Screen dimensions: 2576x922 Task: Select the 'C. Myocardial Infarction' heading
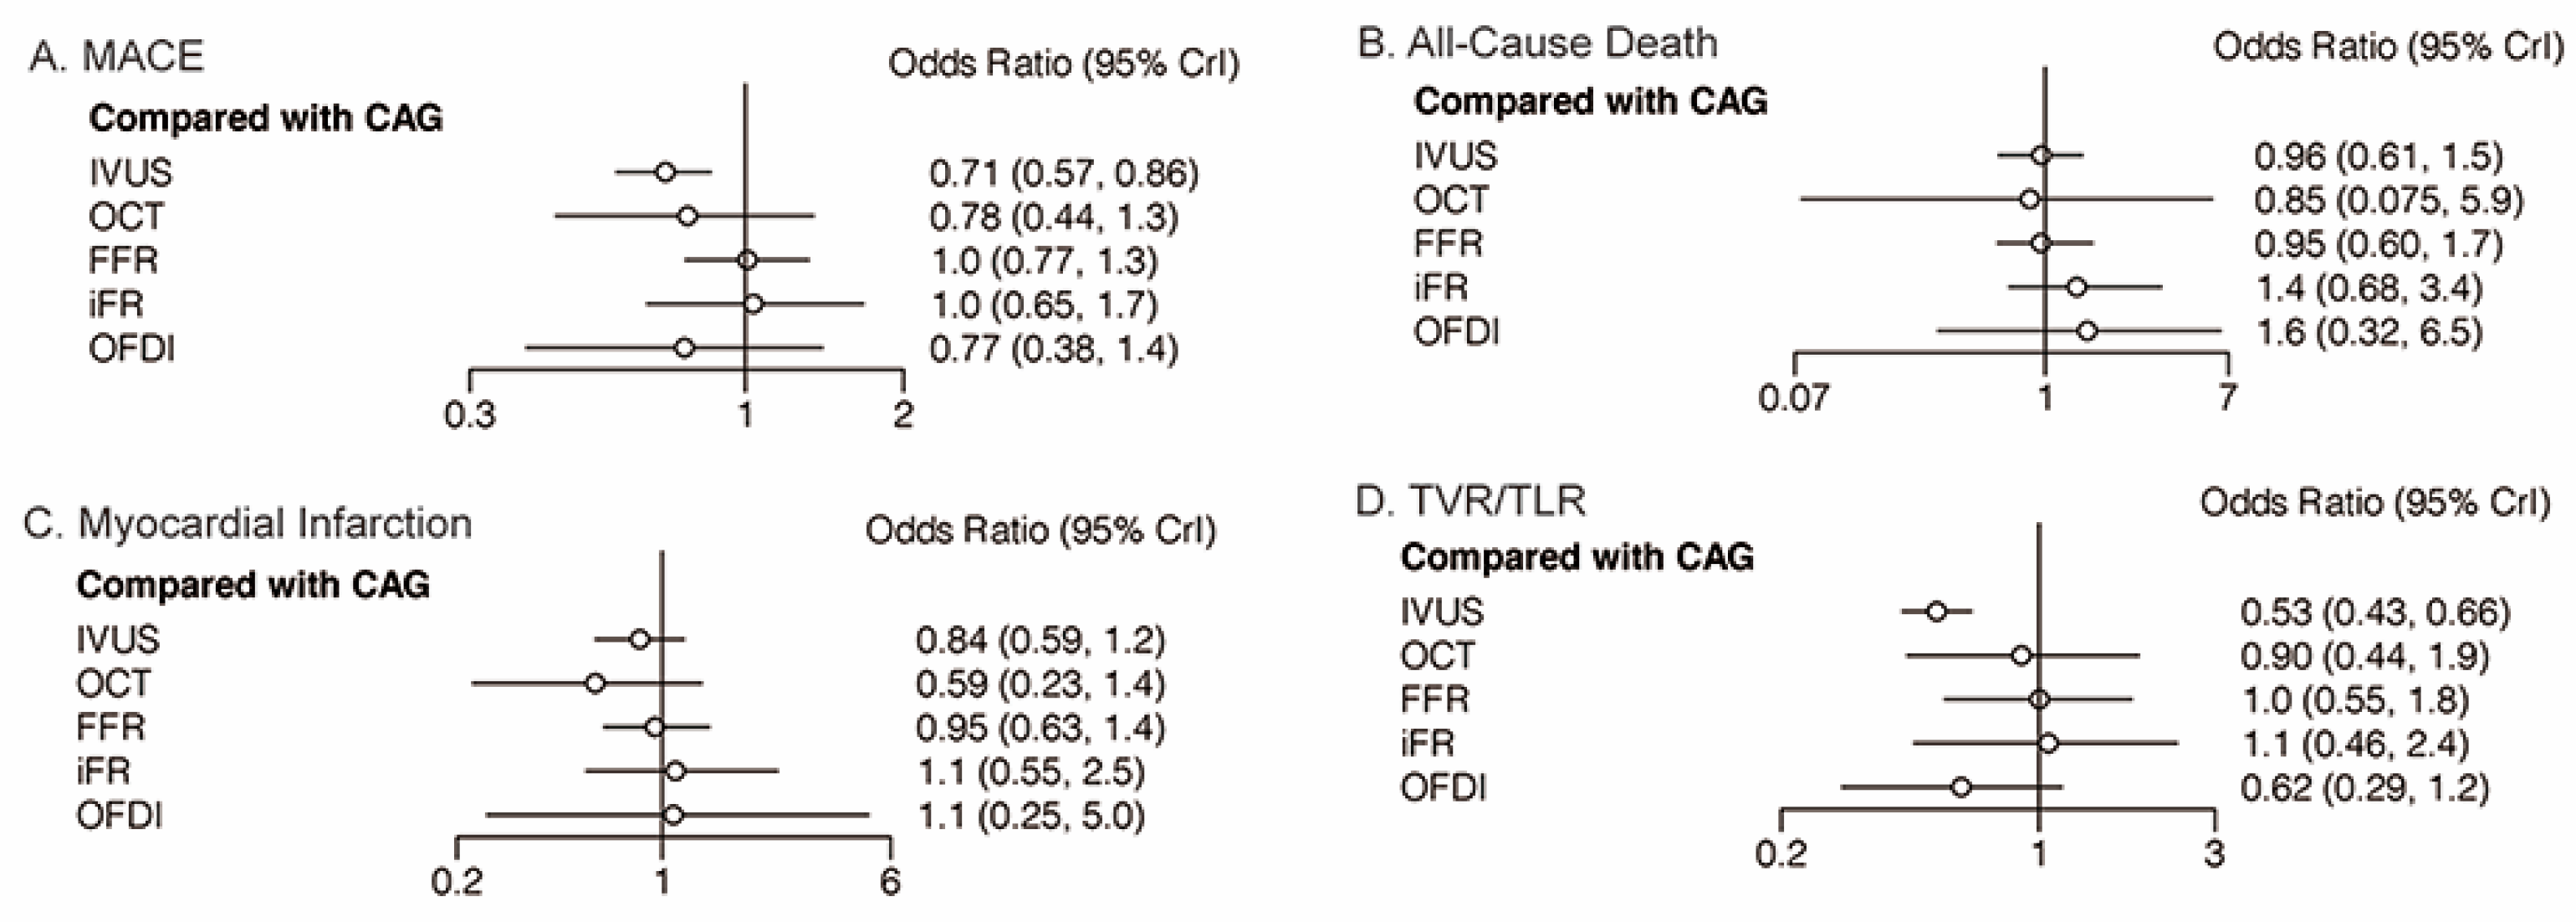[x=247, y=523]
